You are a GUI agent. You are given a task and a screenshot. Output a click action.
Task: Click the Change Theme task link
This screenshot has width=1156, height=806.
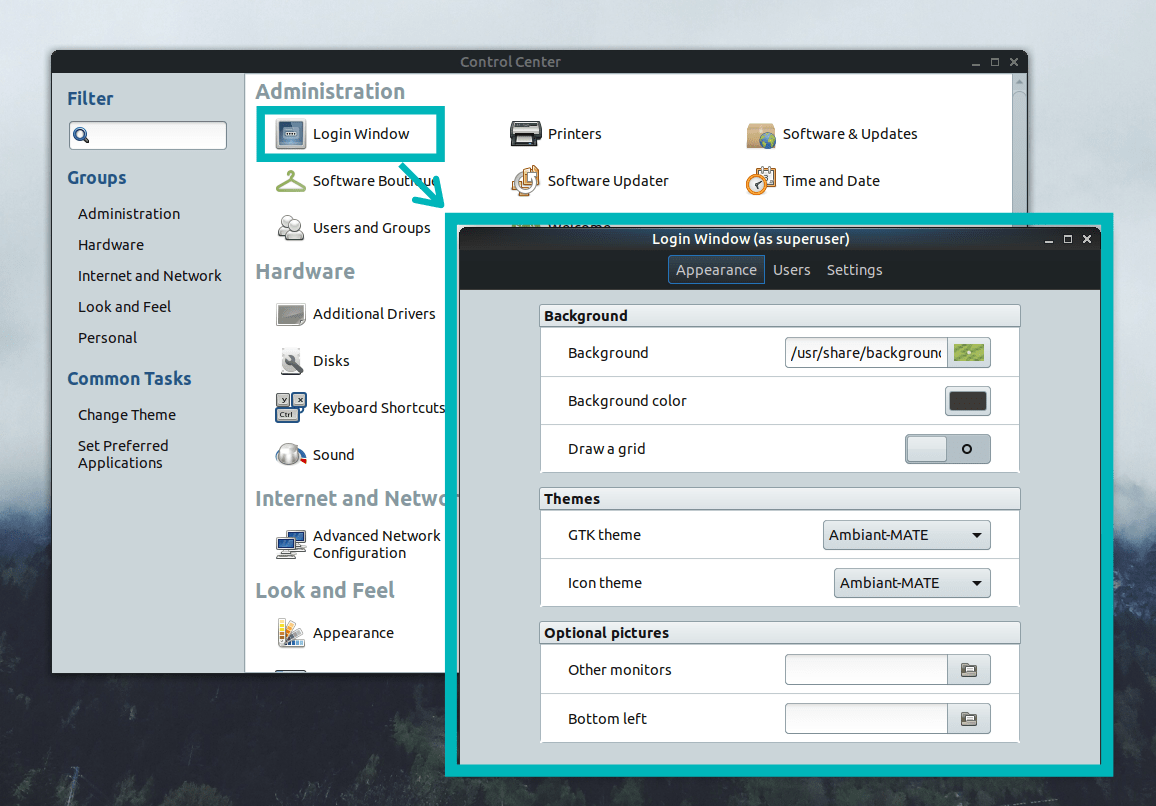pyautogui.click(x=127, y=414)
